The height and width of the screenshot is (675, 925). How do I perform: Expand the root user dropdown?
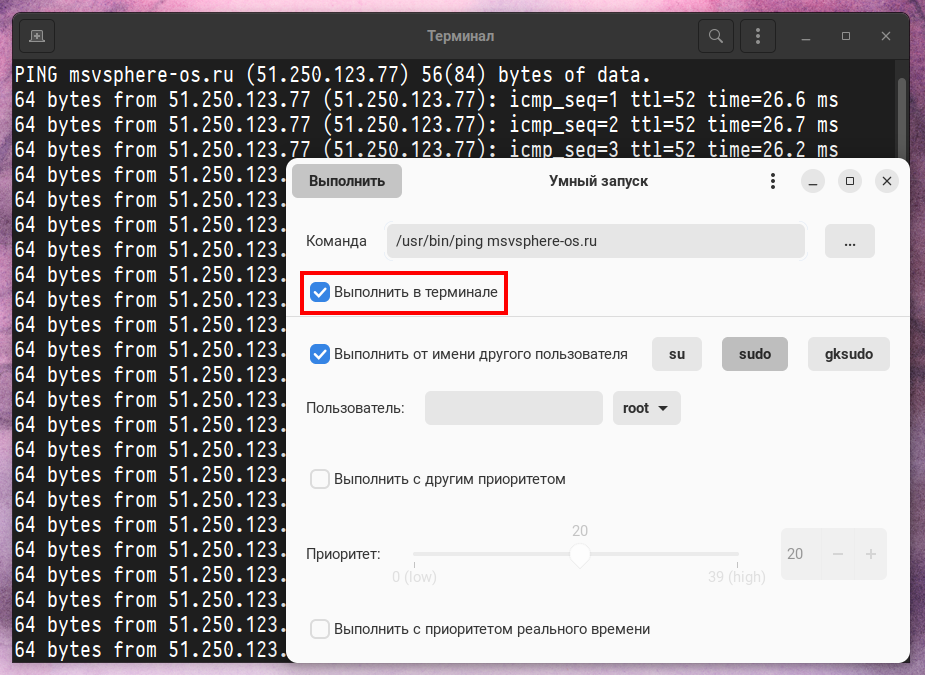coord(646,408)
